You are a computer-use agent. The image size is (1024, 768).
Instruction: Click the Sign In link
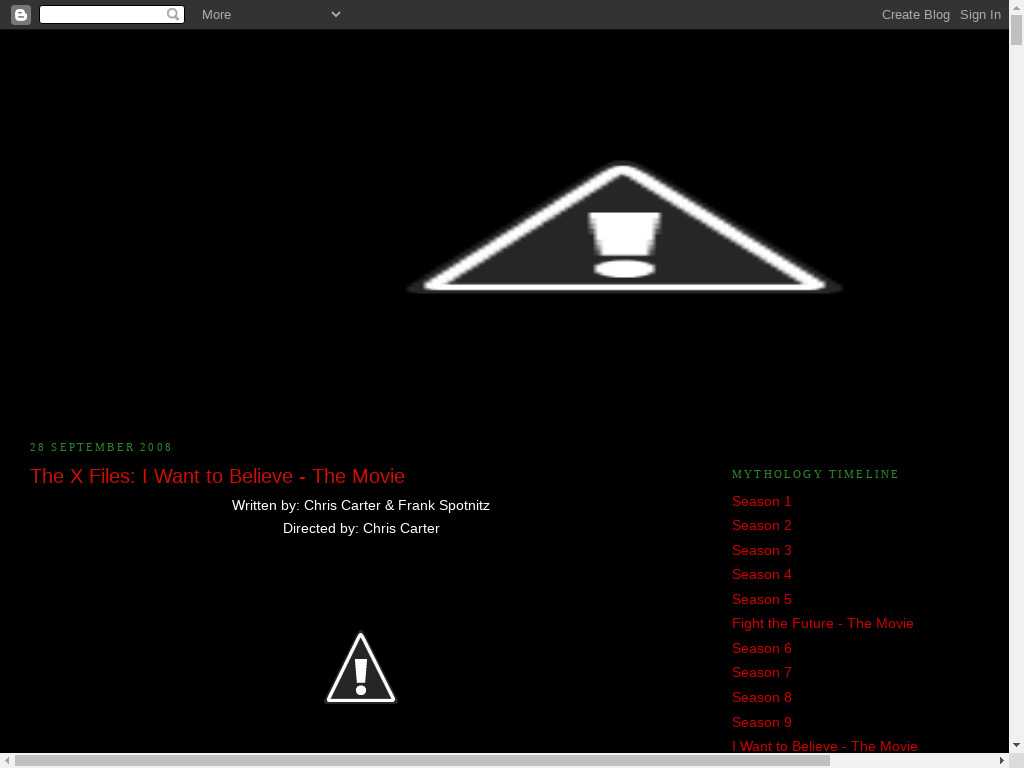click(x=980, y=14)
